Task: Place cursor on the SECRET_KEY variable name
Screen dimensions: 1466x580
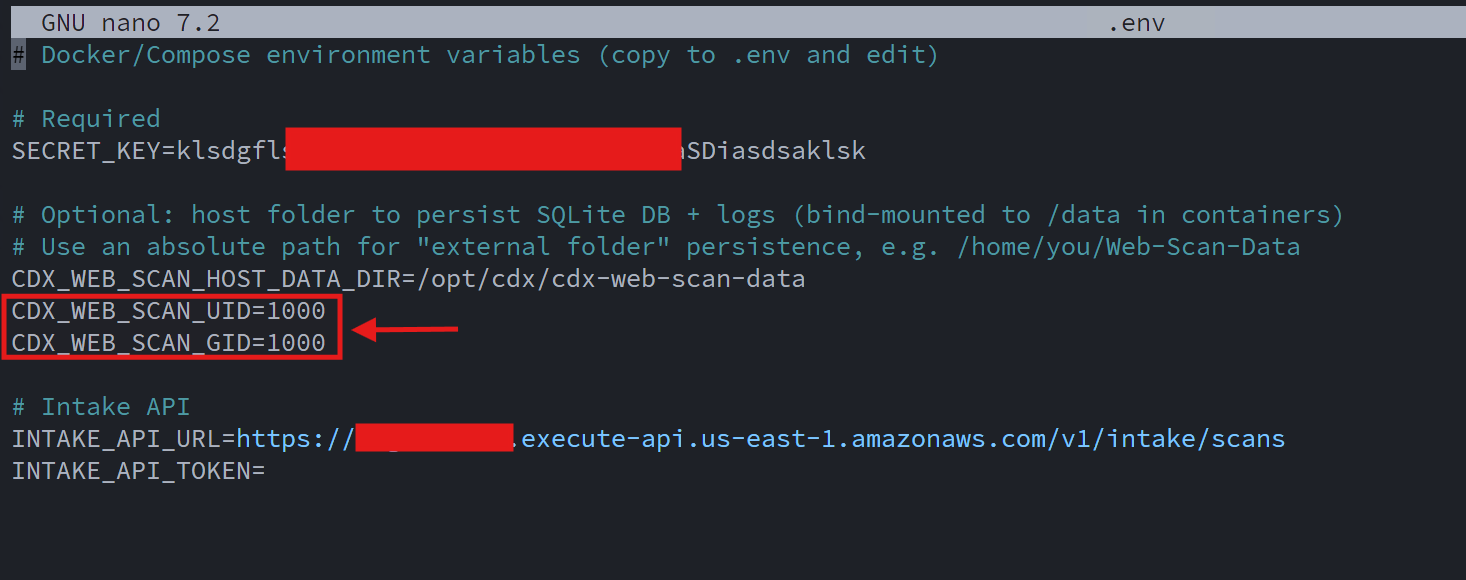Action: (x=86, y=151)
